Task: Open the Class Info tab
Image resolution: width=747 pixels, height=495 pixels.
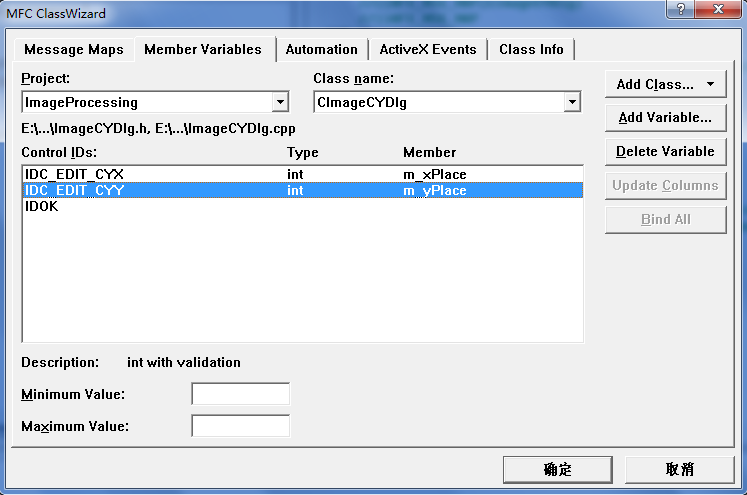Action: click(531, 50)
